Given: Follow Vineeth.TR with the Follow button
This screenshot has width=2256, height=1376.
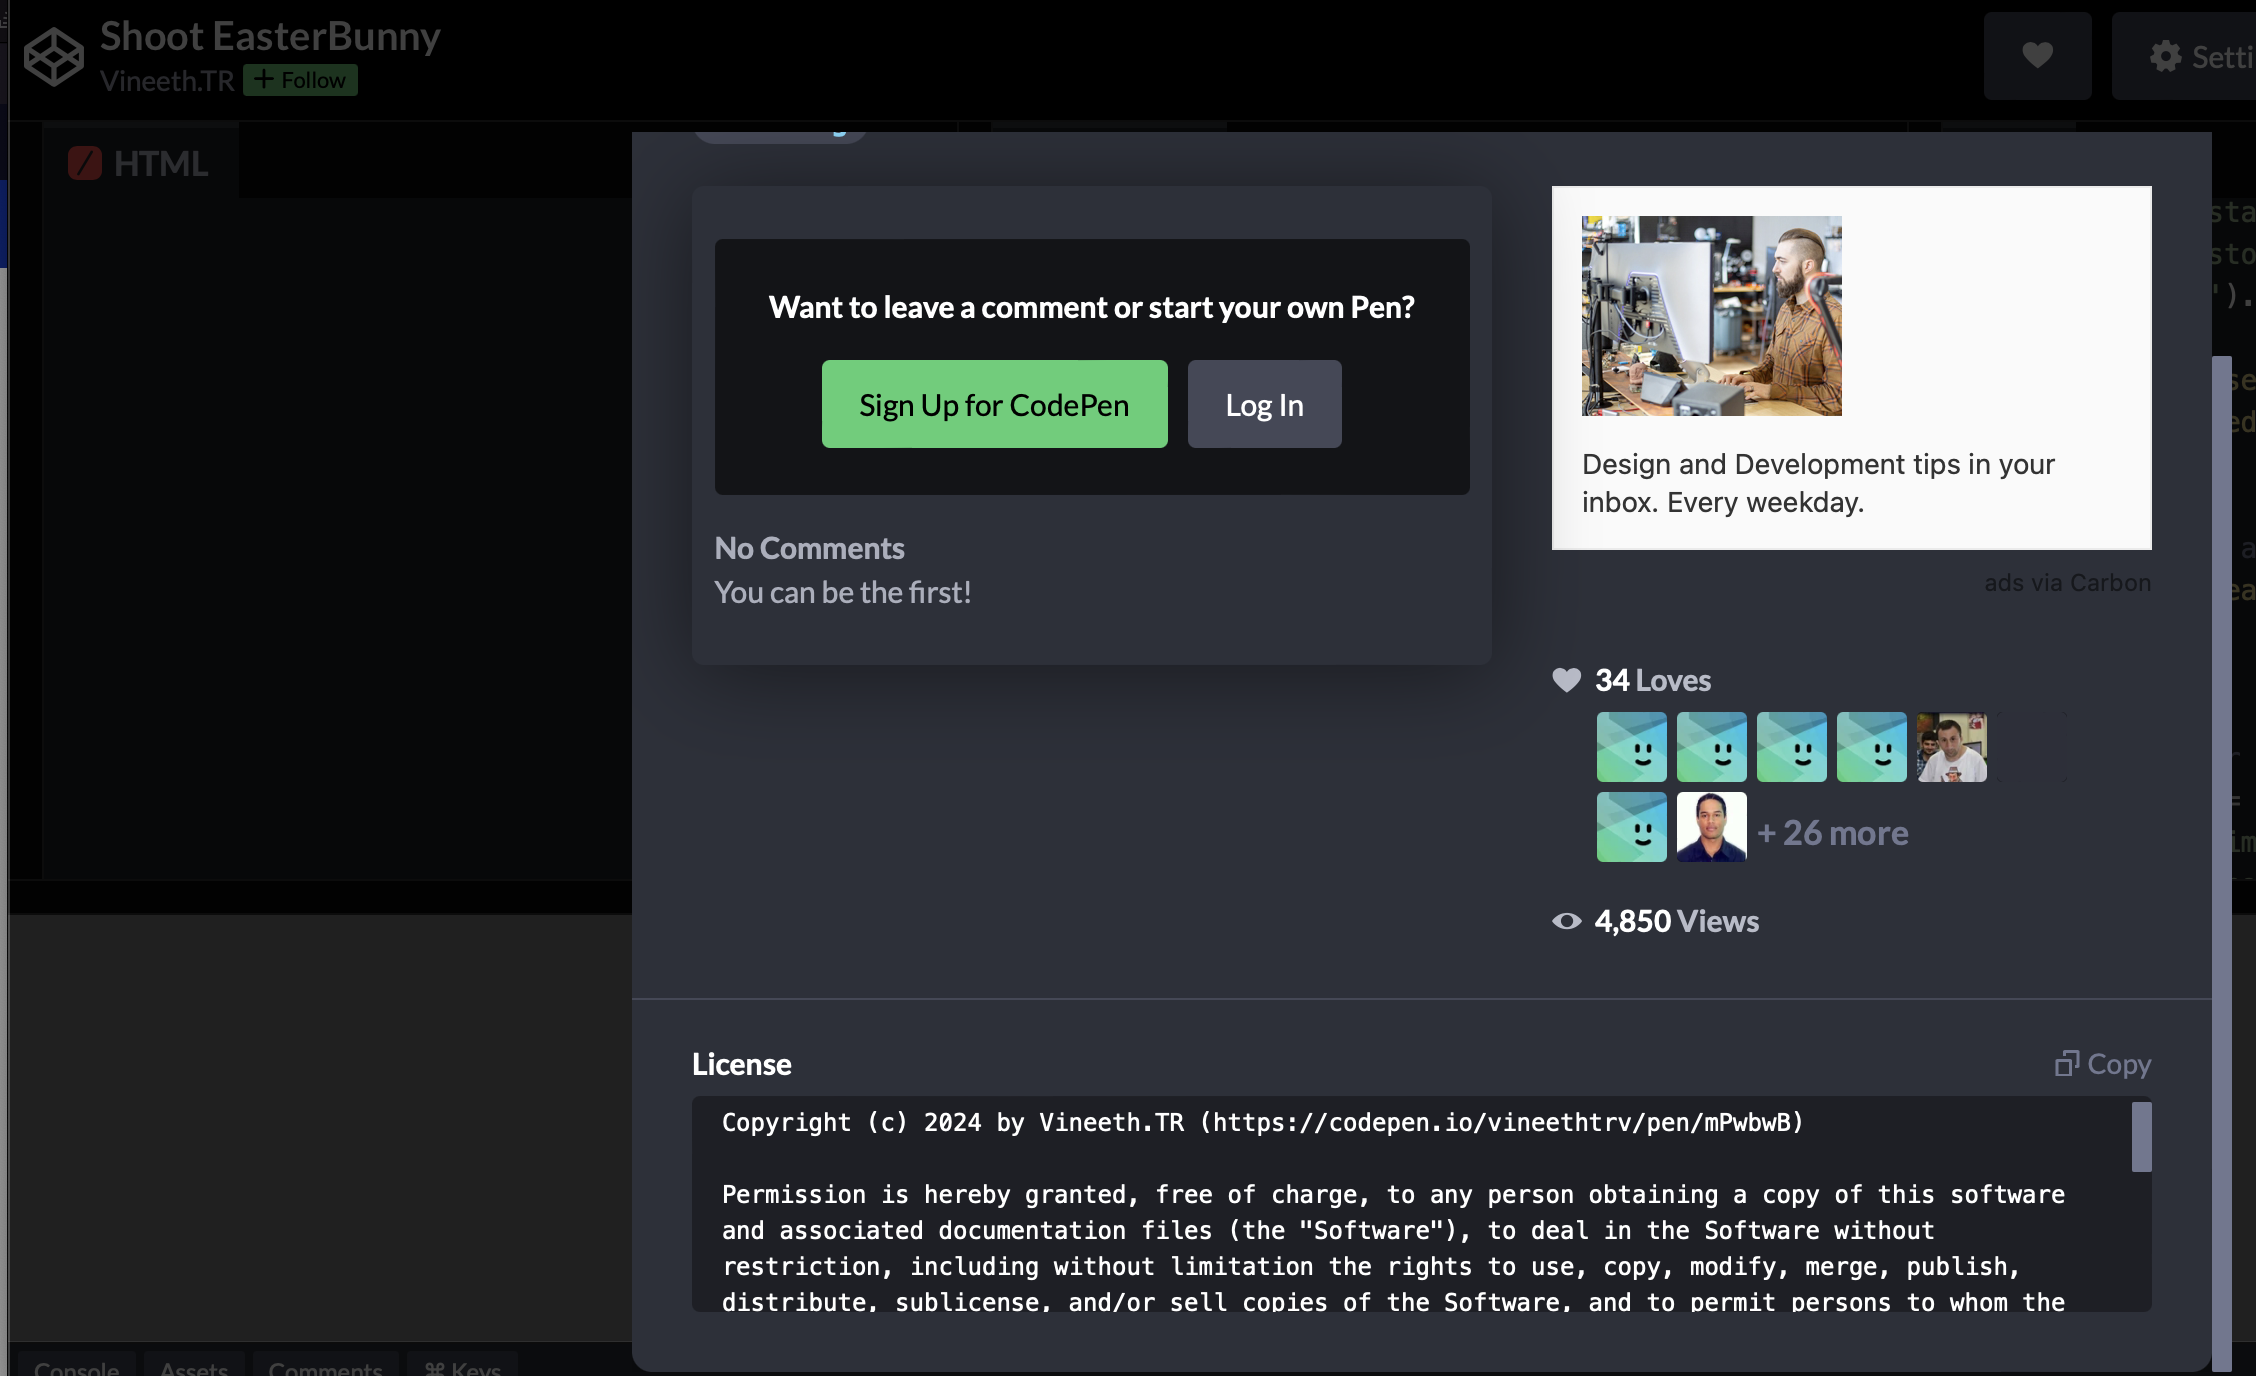Looking at the screenshot, I should [300, 80].
